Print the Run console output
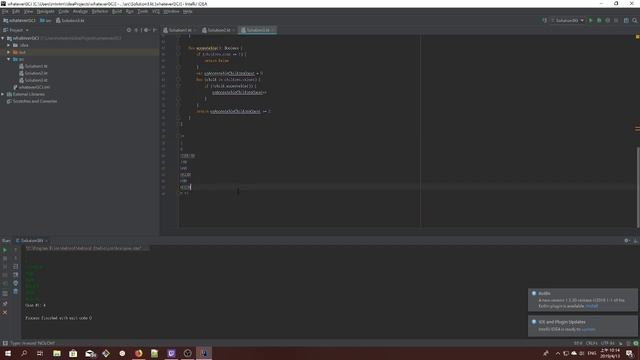 point(16,283)
